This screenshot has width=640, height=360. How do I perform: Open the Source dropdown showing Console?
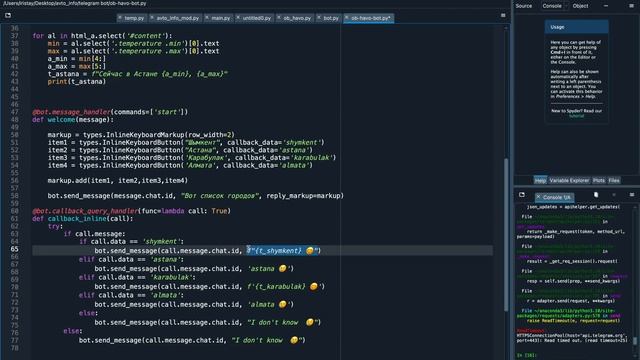tap(554, 6)
